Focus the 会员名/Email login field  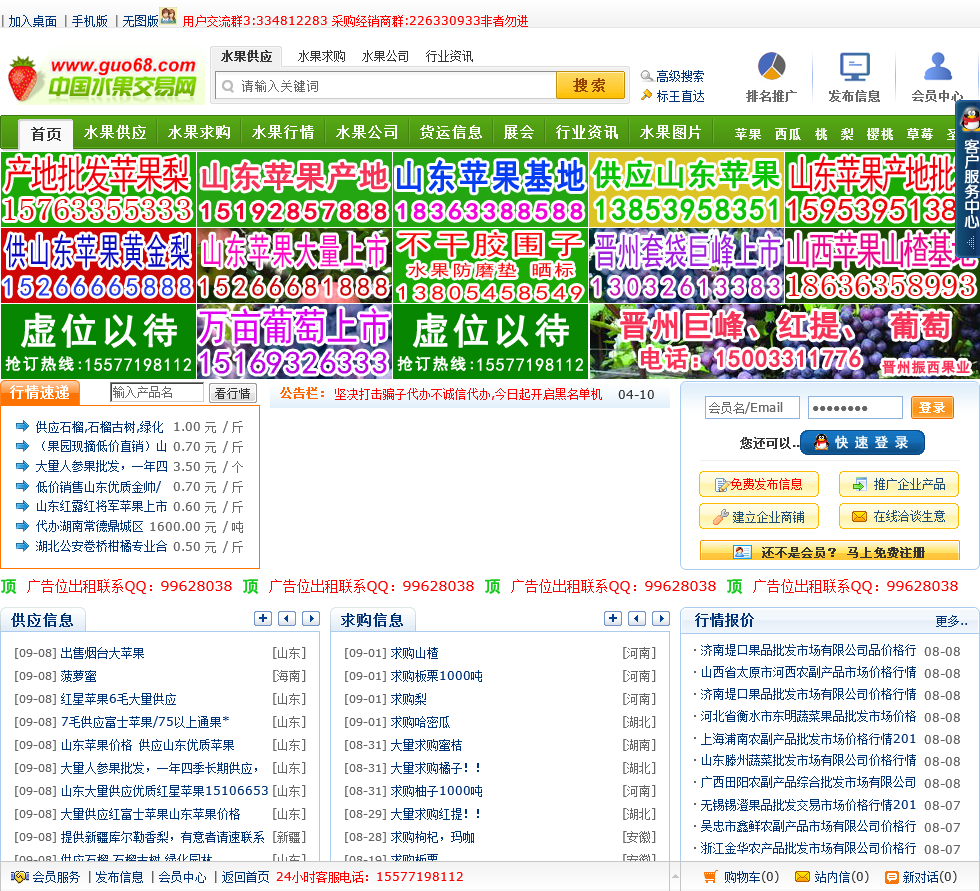752,407
